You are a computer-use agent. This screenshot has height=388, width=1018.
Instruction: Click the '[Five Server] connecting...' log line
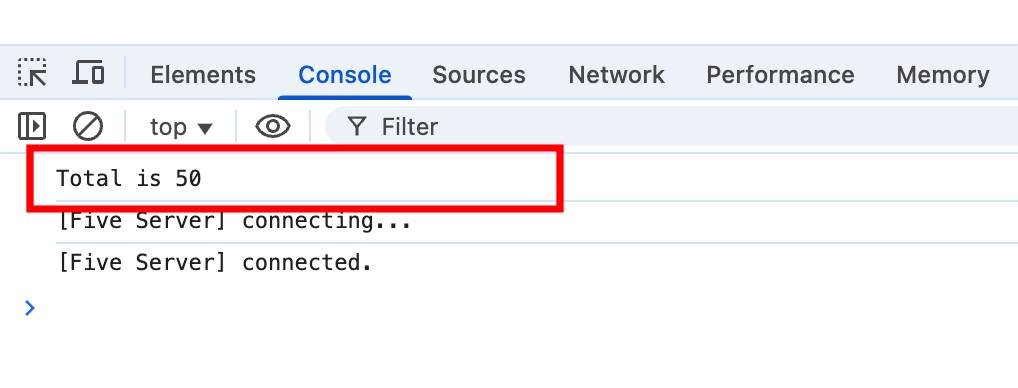pos(234,221)
